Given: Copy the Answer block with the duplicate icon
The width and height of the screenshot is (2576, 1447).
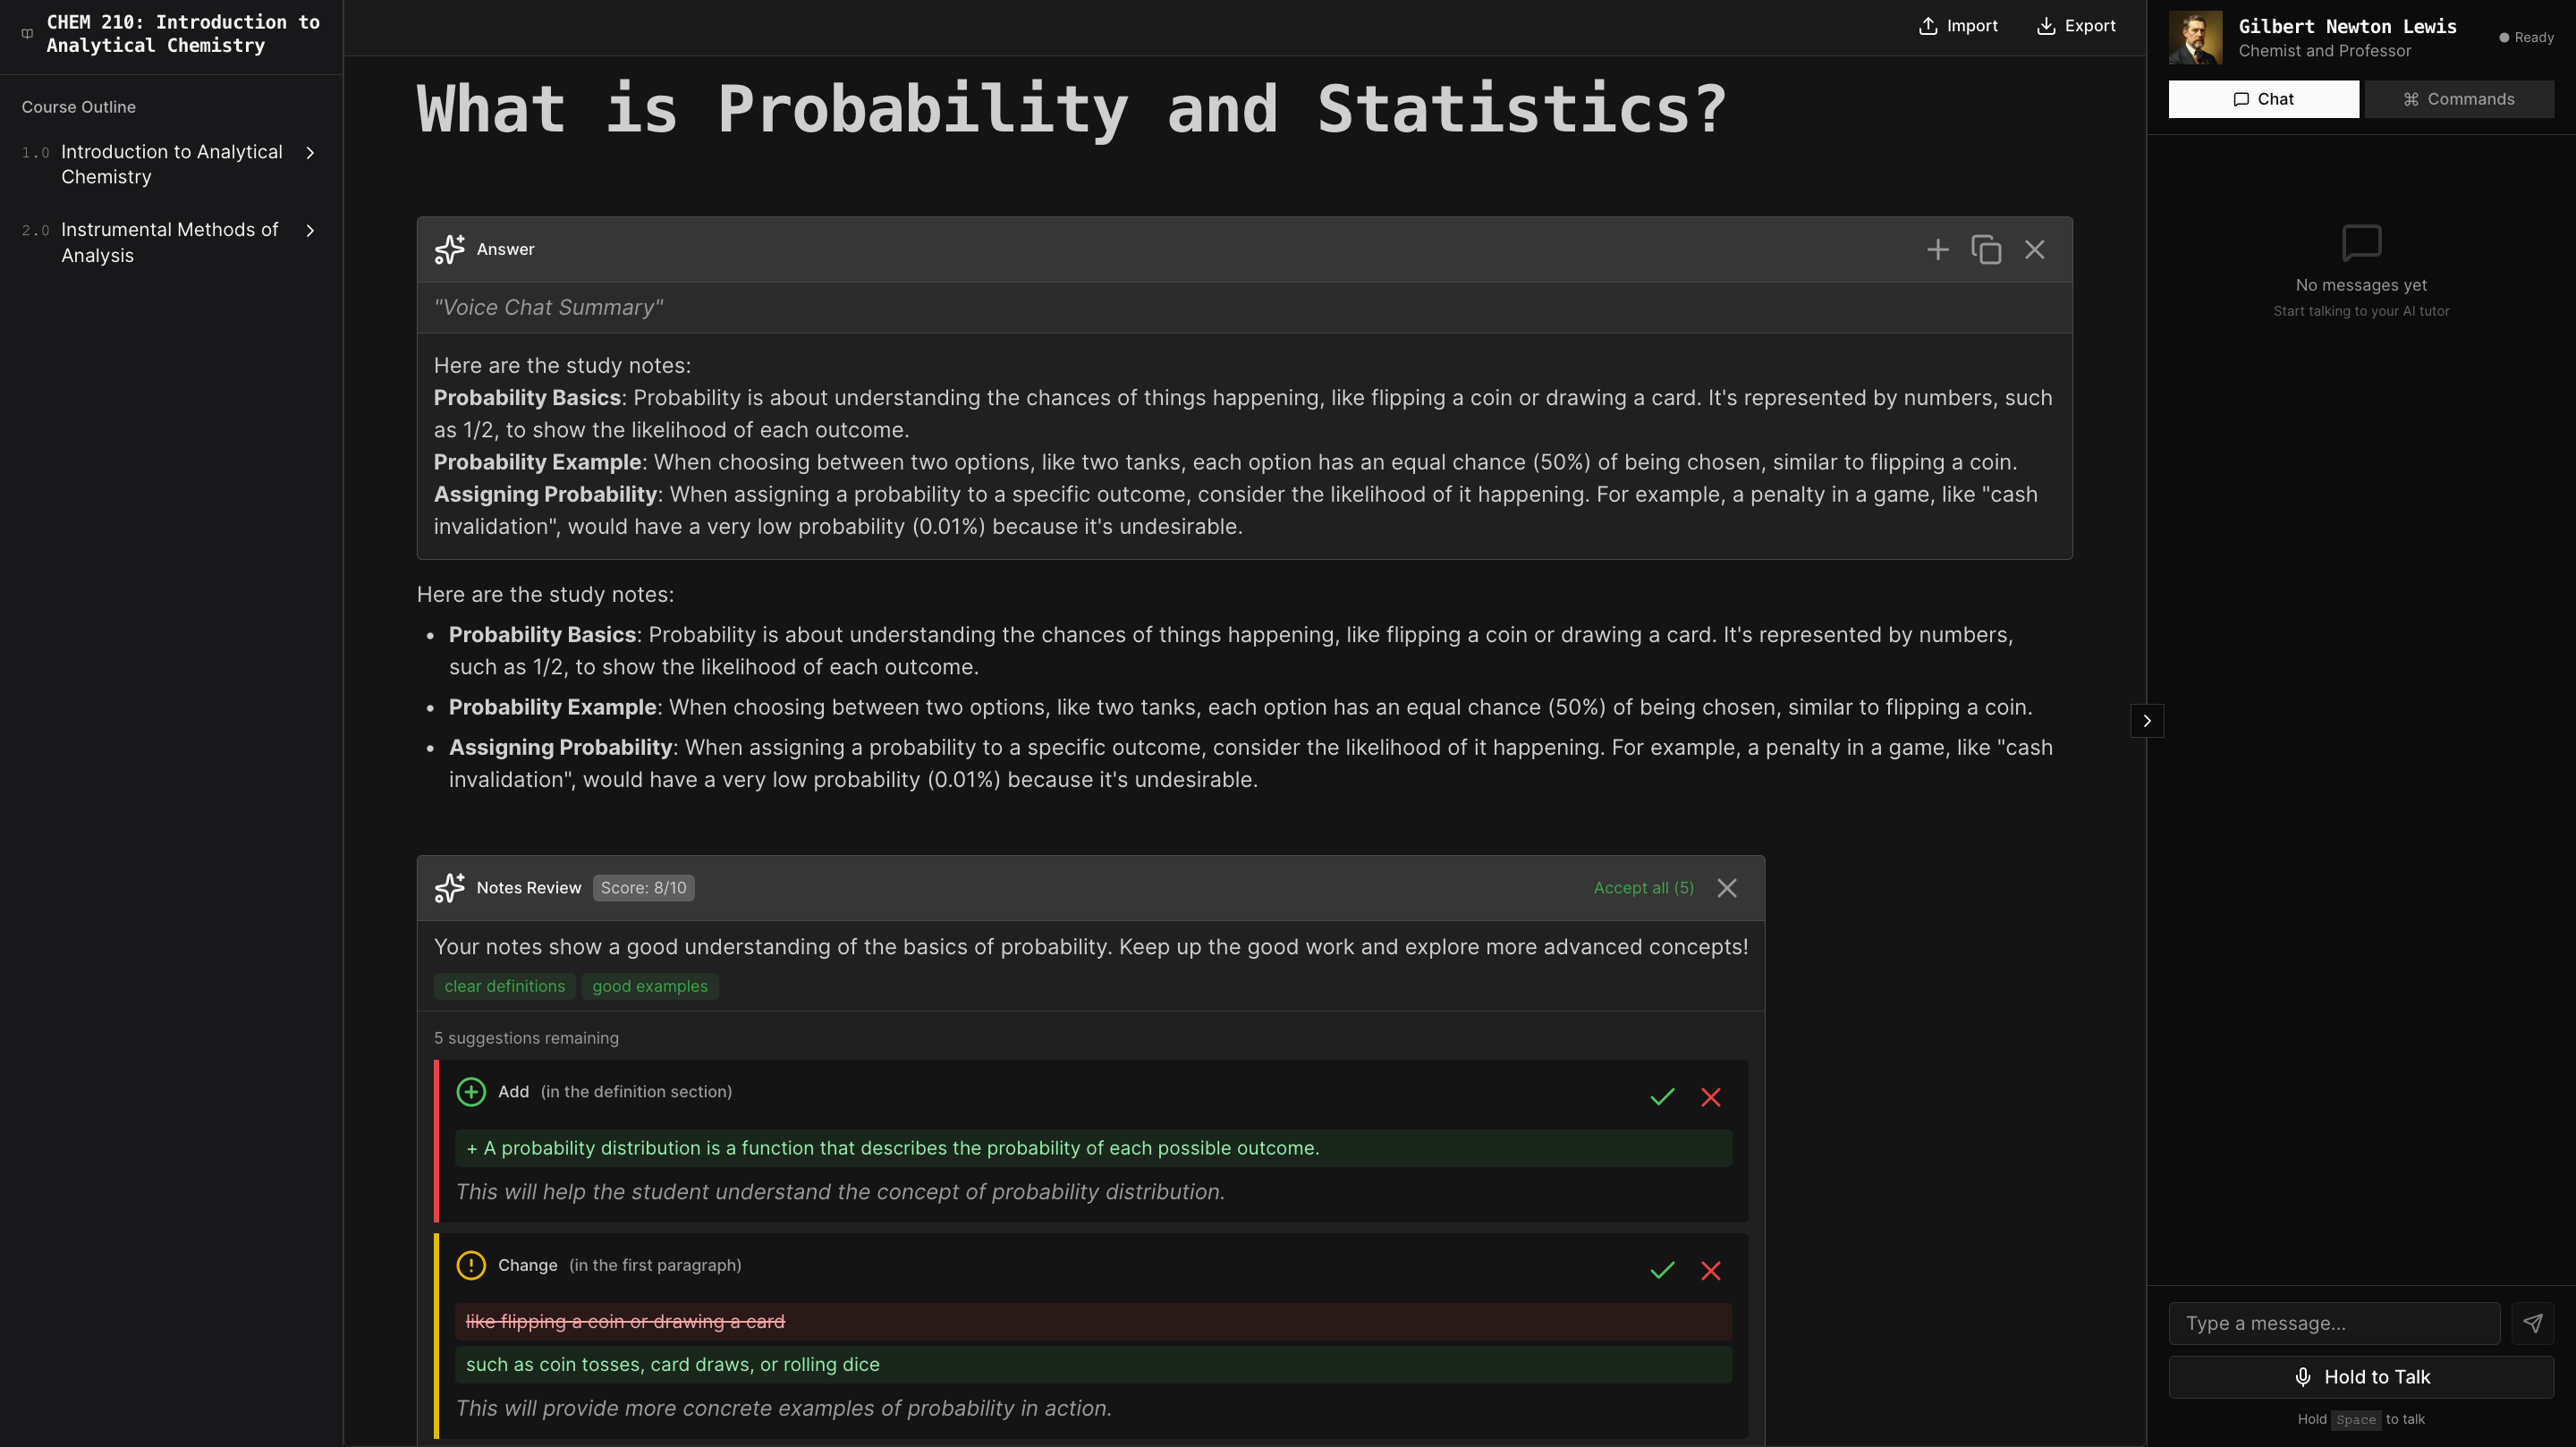Looking at the screenshot, I should point(1986,250).
